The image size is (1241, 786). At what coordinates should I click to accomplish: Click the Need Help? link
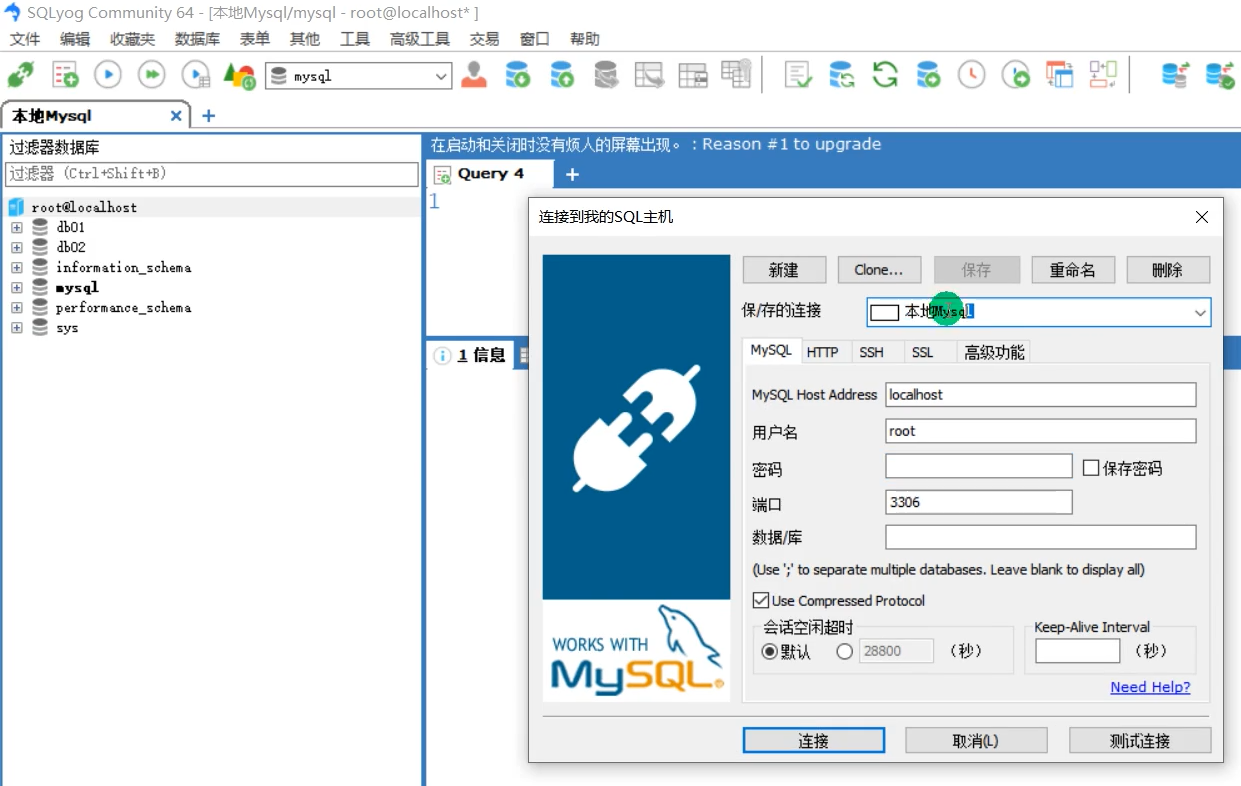click(1150, 687)
